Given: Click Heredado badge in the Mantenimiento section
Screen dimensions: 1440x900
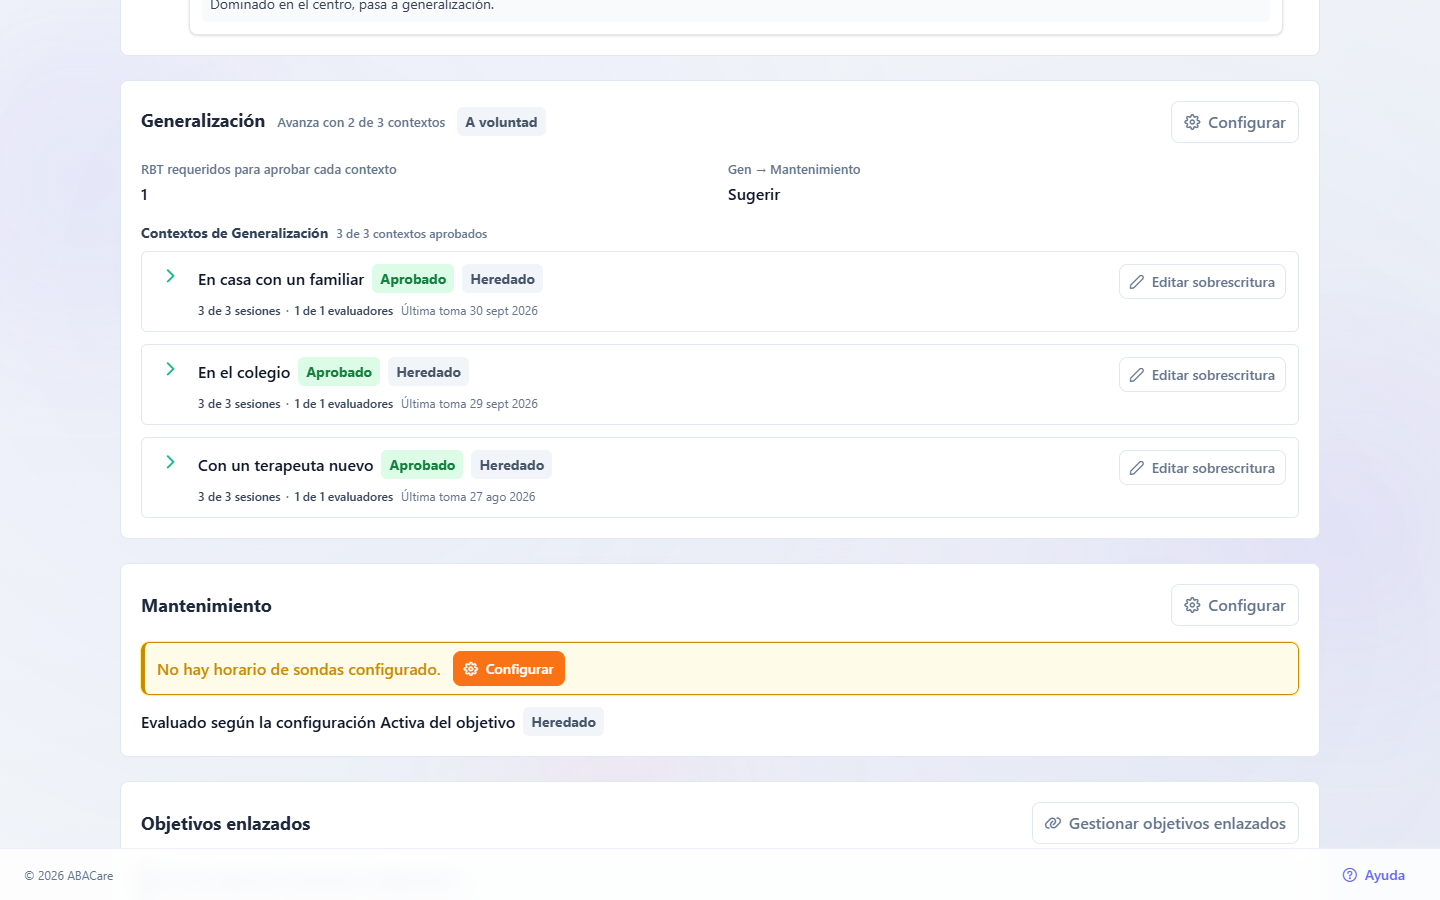Looking at the screenshot, I should point(563,722).
